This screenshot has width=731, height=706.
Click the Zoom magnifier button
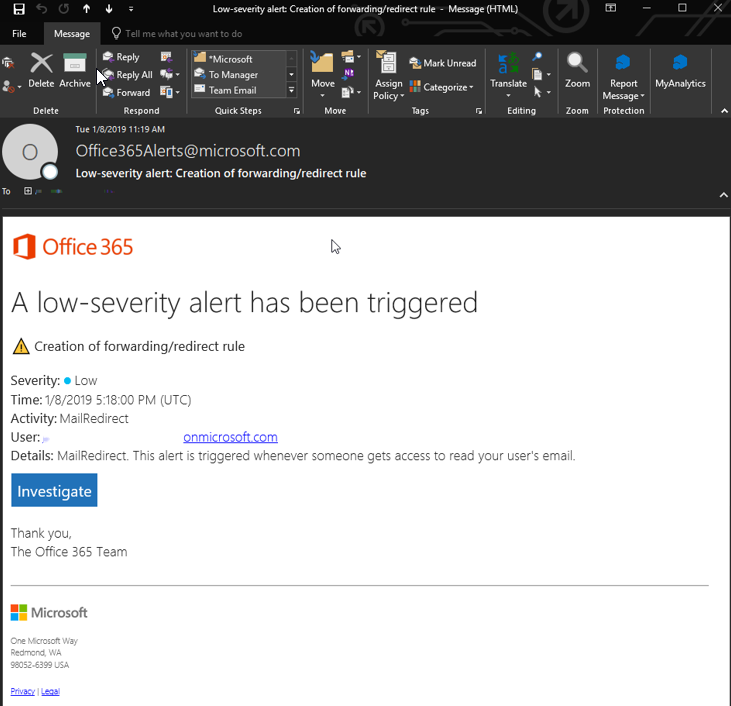point(577,70)
